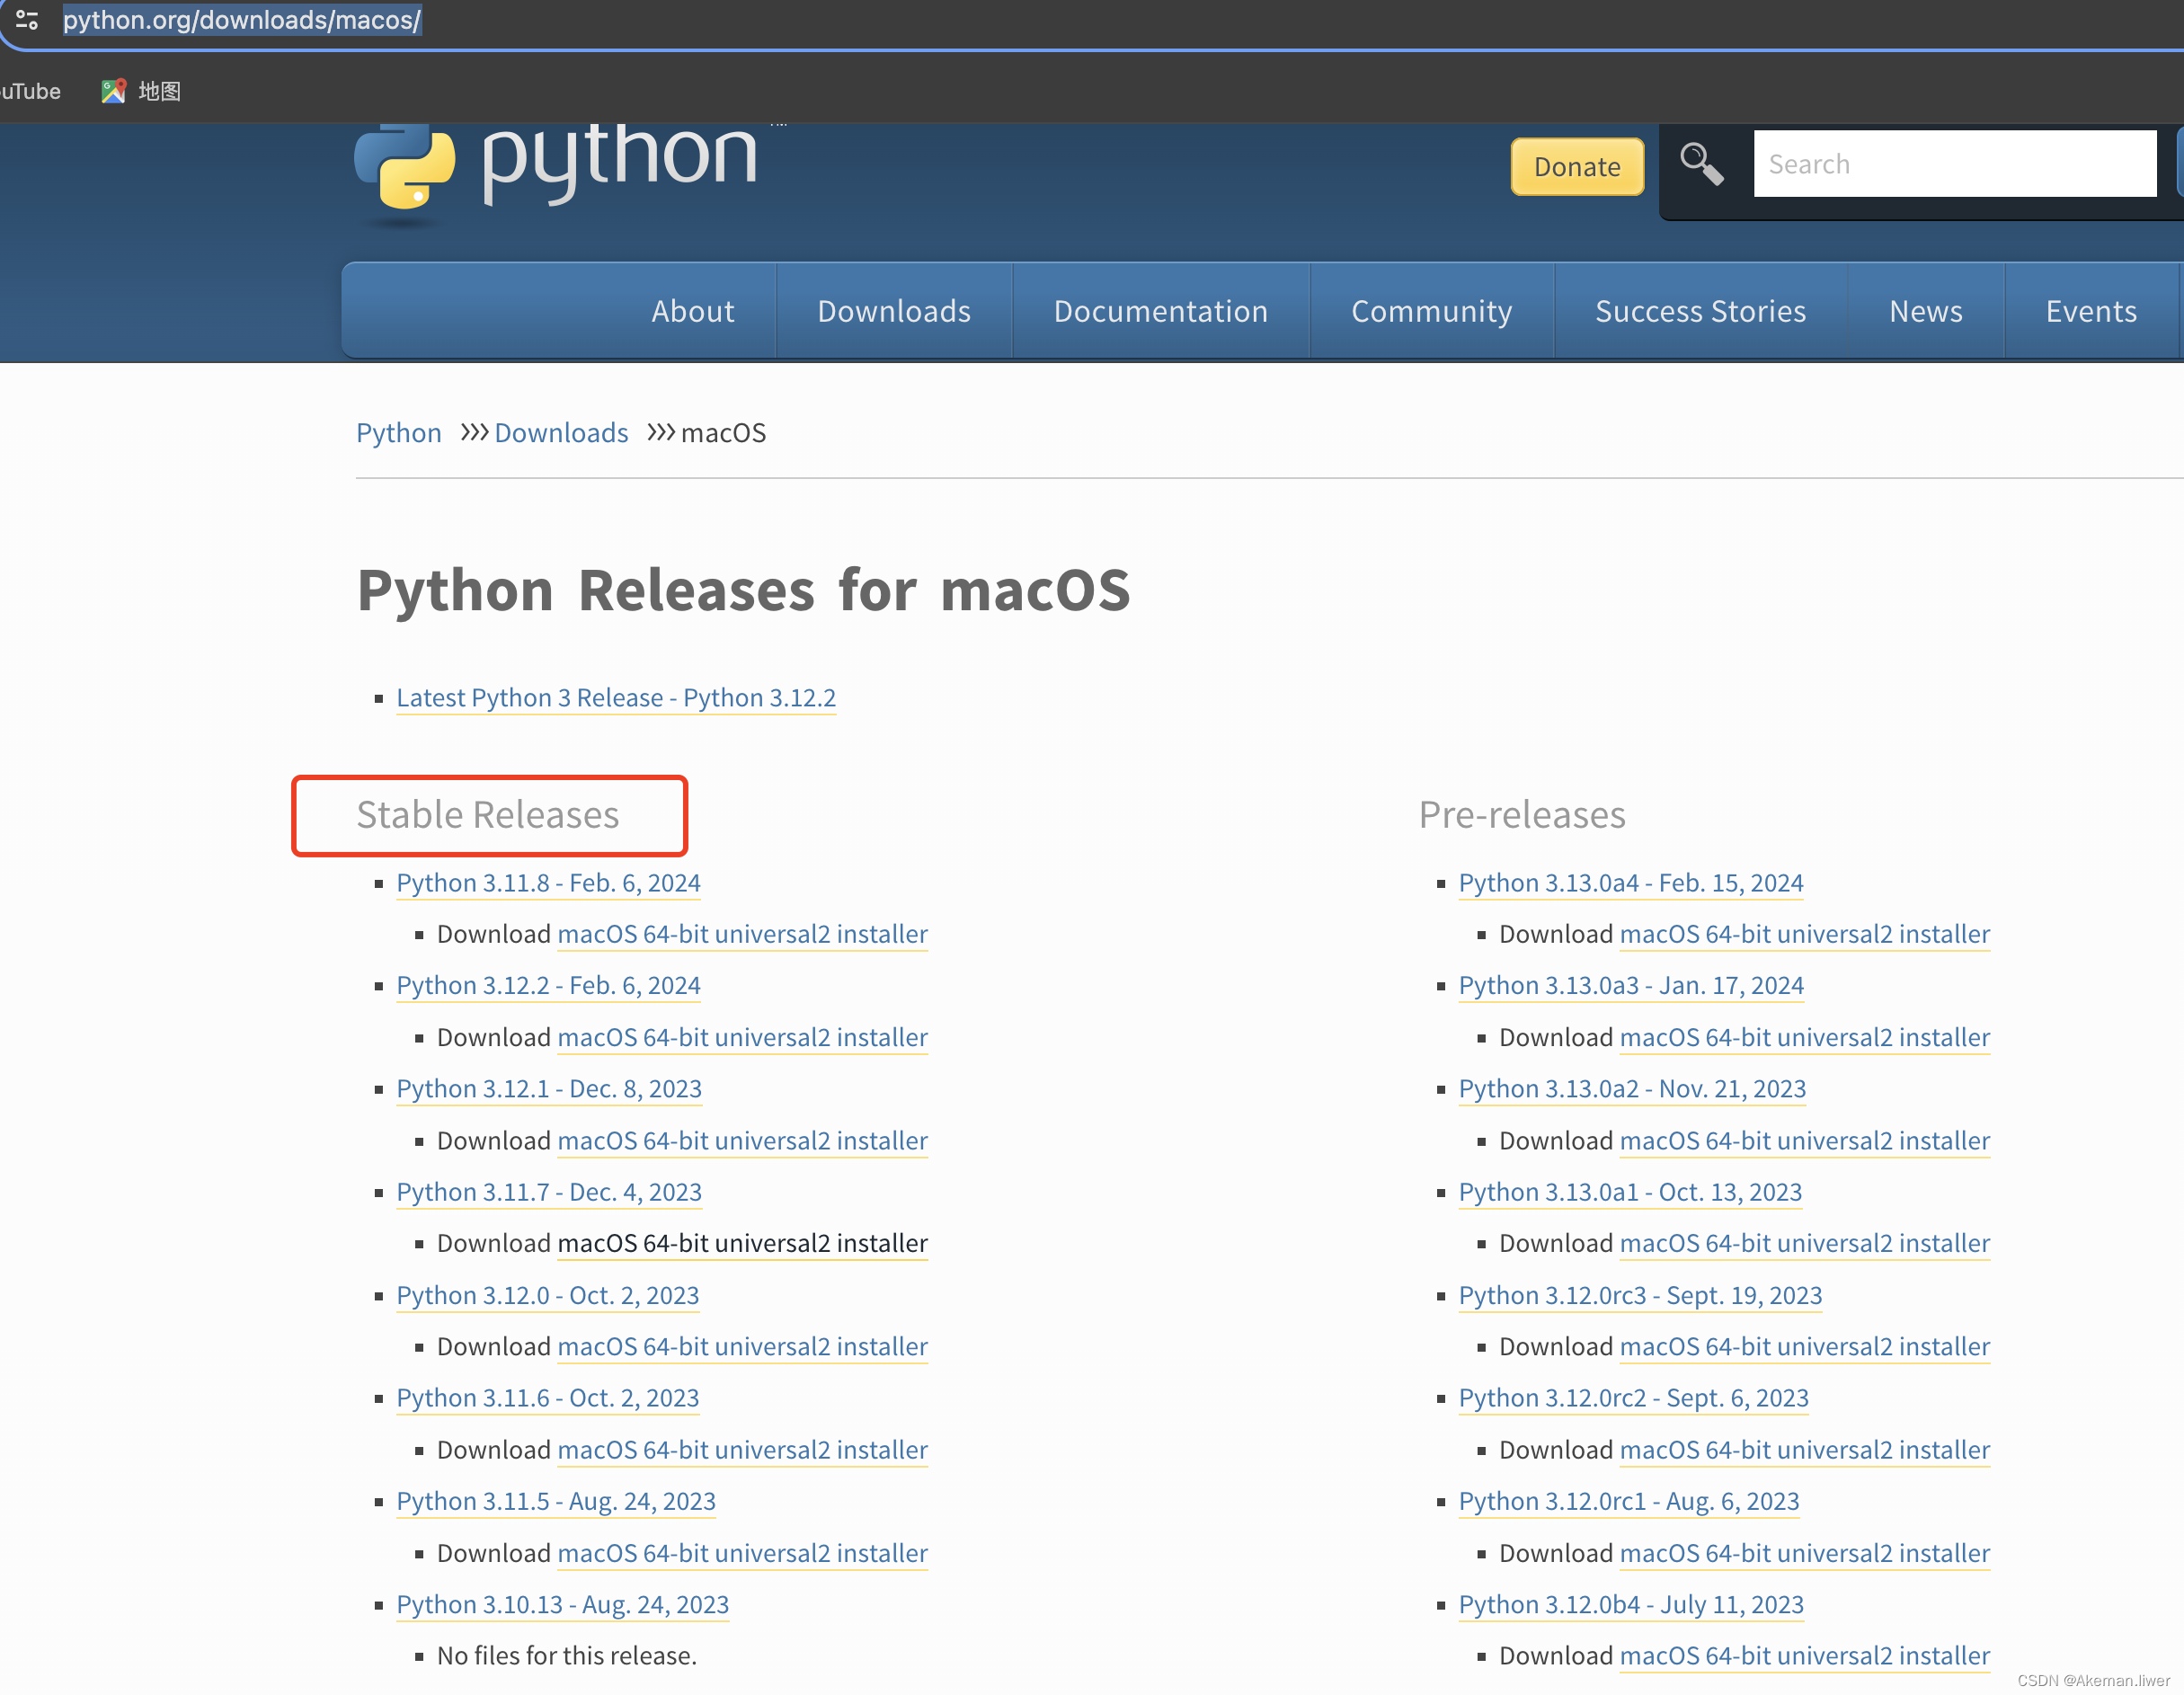Open Latest Python 3 Release 3.12.2 link

coord(615,697)
